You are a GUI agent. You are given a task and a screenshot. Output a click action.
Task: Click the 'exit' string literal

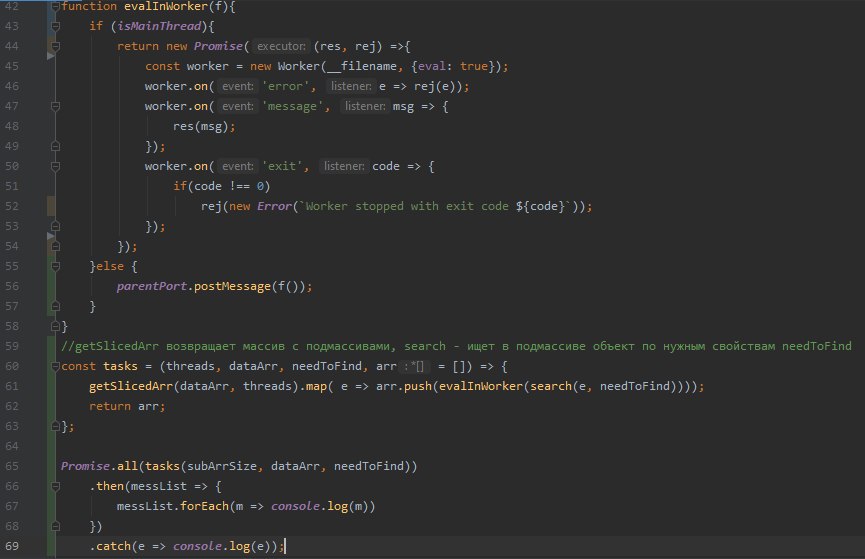point(281,166)
